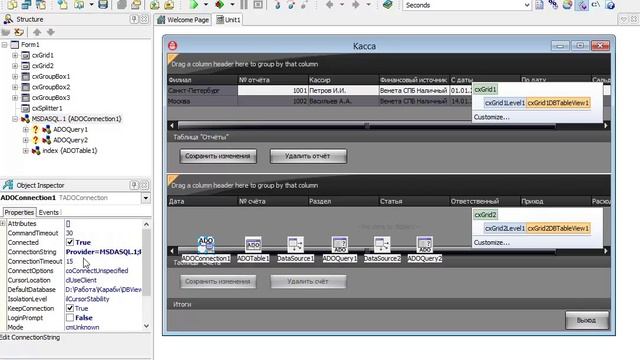Select the ADOQuery1 component icon on form
Screen dimensions: 640x360
(x=340, y=244)
